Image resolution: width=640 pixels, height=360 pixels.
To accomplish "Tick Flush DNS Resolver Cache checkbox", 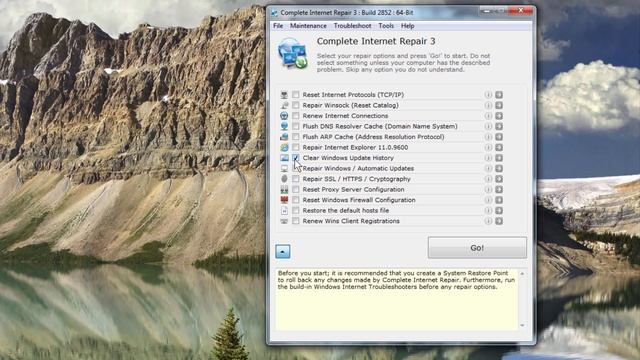I will click(x=296, y=127).
